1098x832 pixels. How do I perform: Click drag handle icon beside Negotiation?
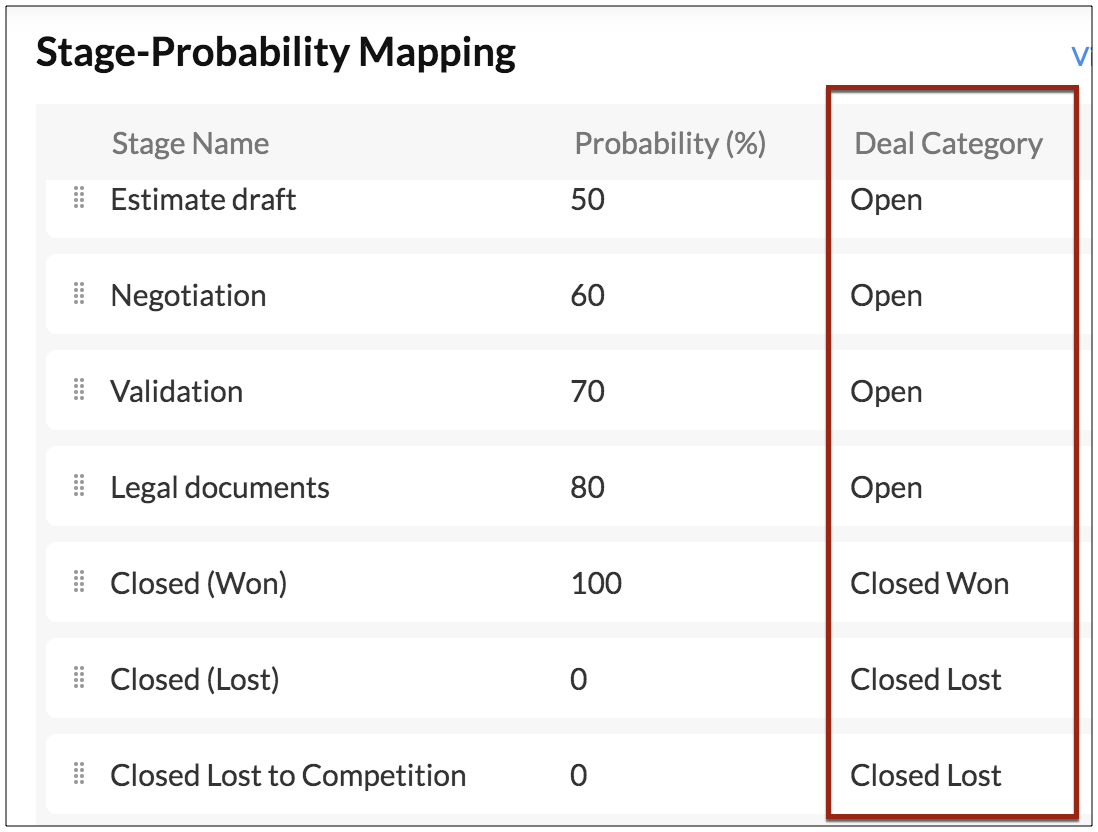(79, 294)
